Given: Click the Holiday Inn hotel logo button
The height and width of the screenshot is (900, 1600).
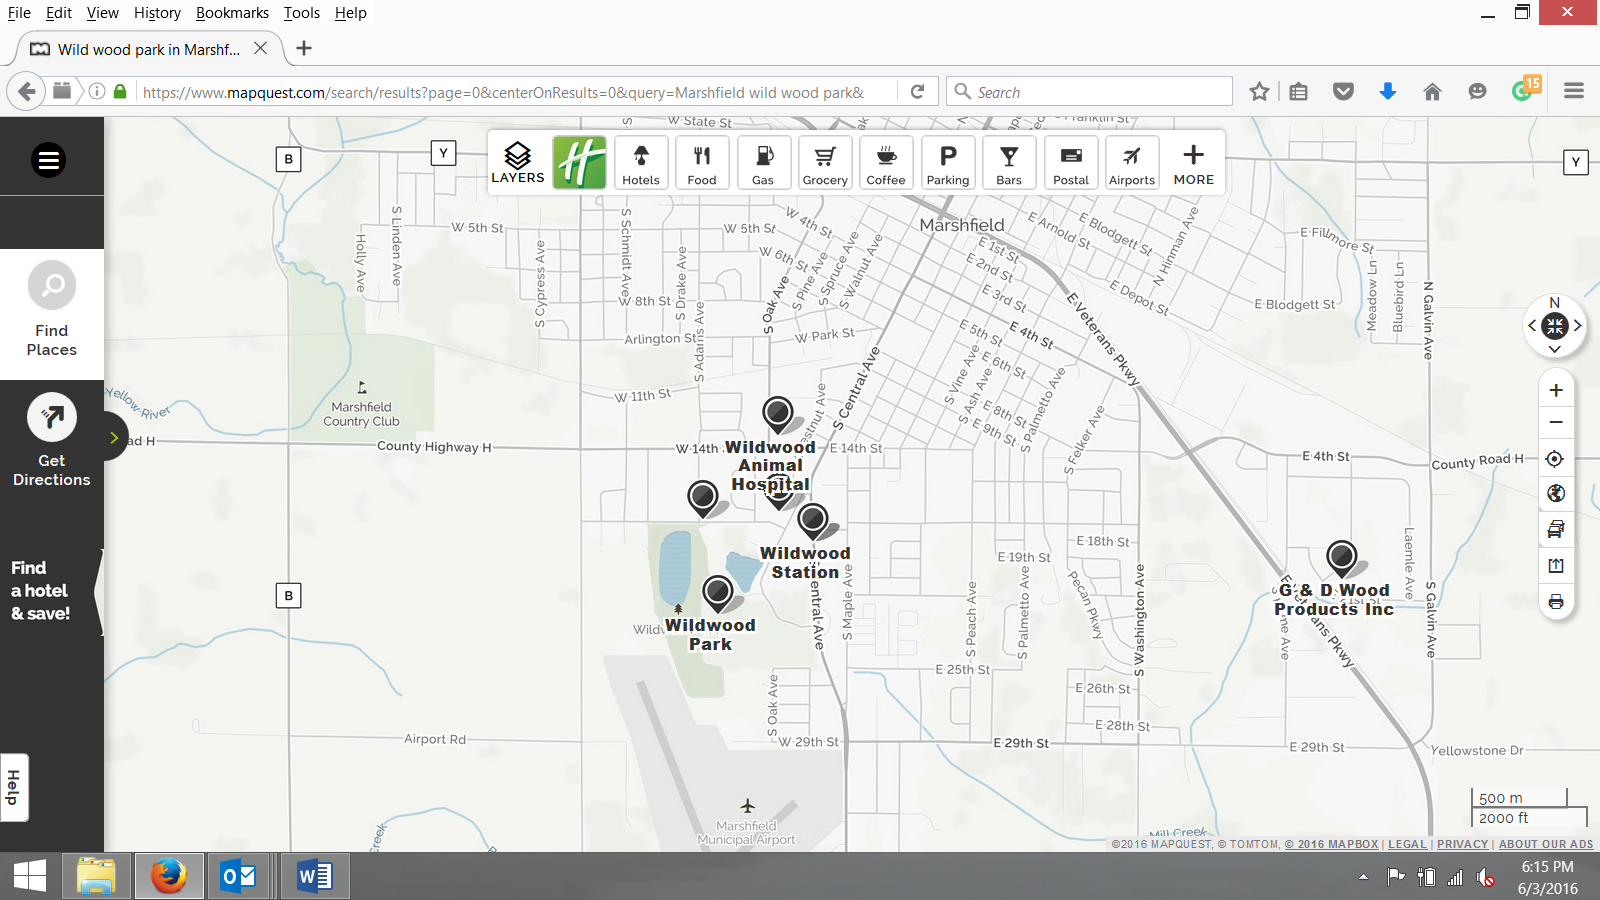Looking at the screenshot, I should pos(580,162).
